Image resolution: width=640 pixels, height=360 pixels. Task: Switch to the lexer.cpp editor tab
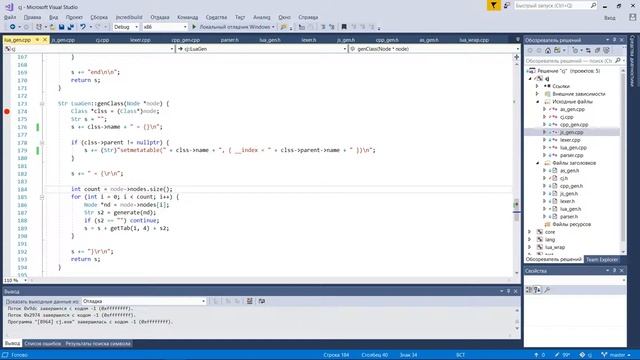[140, 40]
